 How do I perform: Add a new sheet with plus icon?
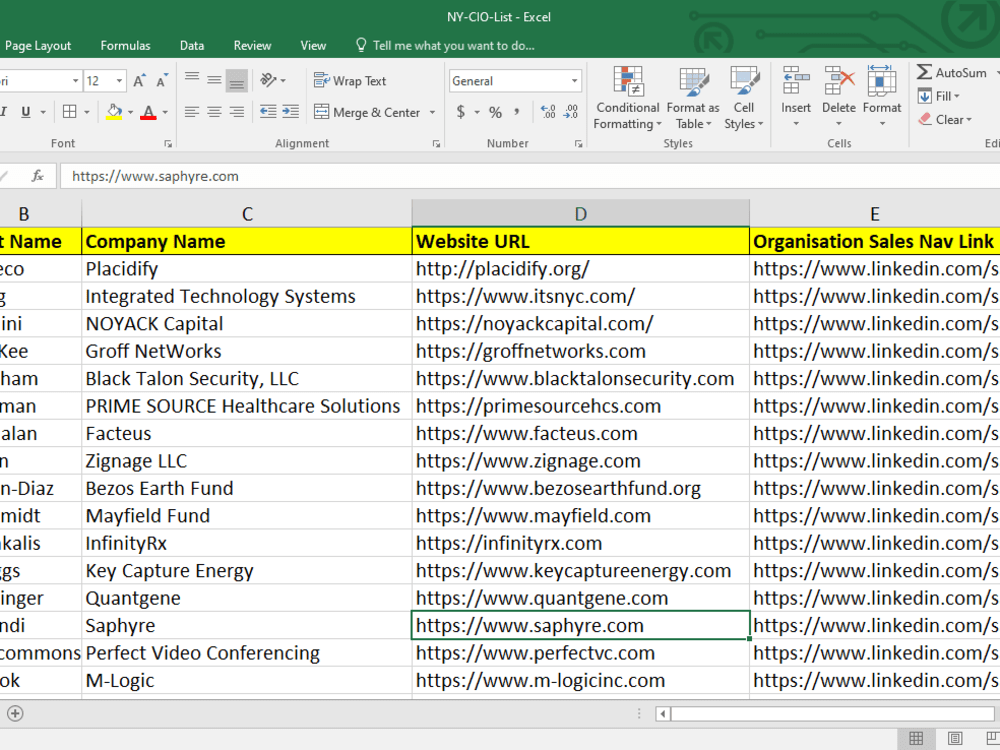(15, 713)
